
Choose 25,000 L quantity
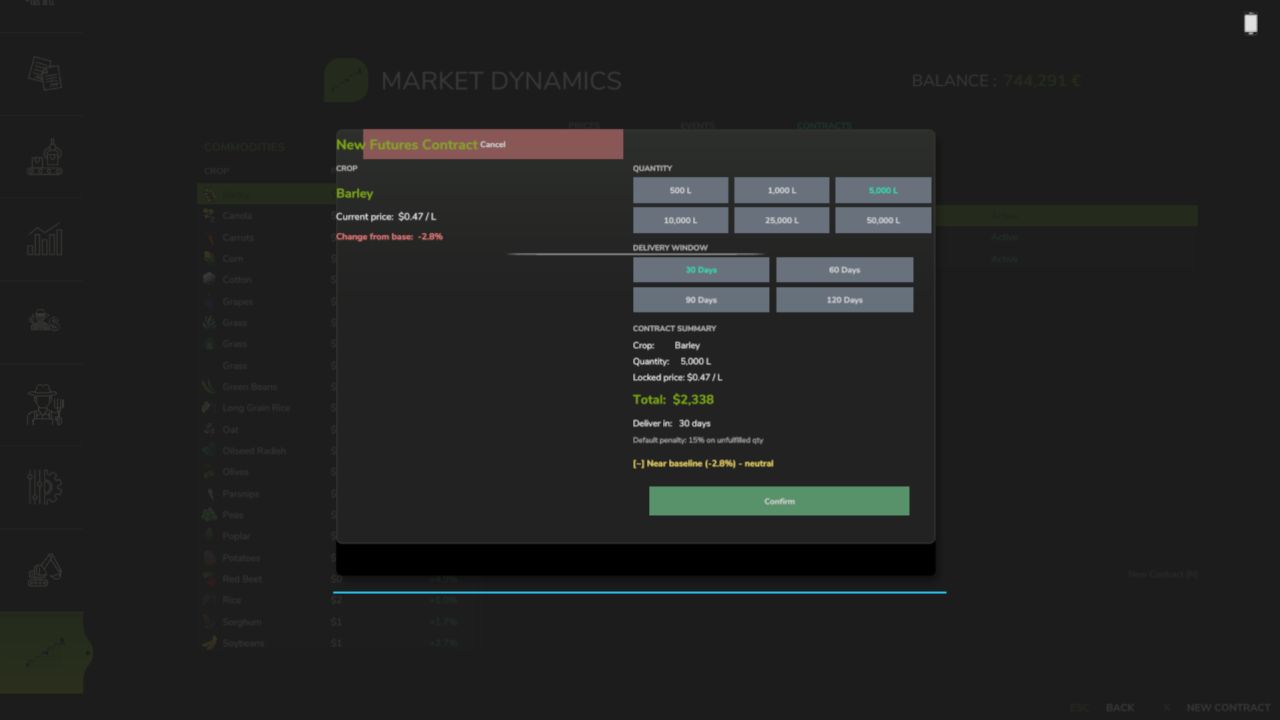[x=781, y=220]
